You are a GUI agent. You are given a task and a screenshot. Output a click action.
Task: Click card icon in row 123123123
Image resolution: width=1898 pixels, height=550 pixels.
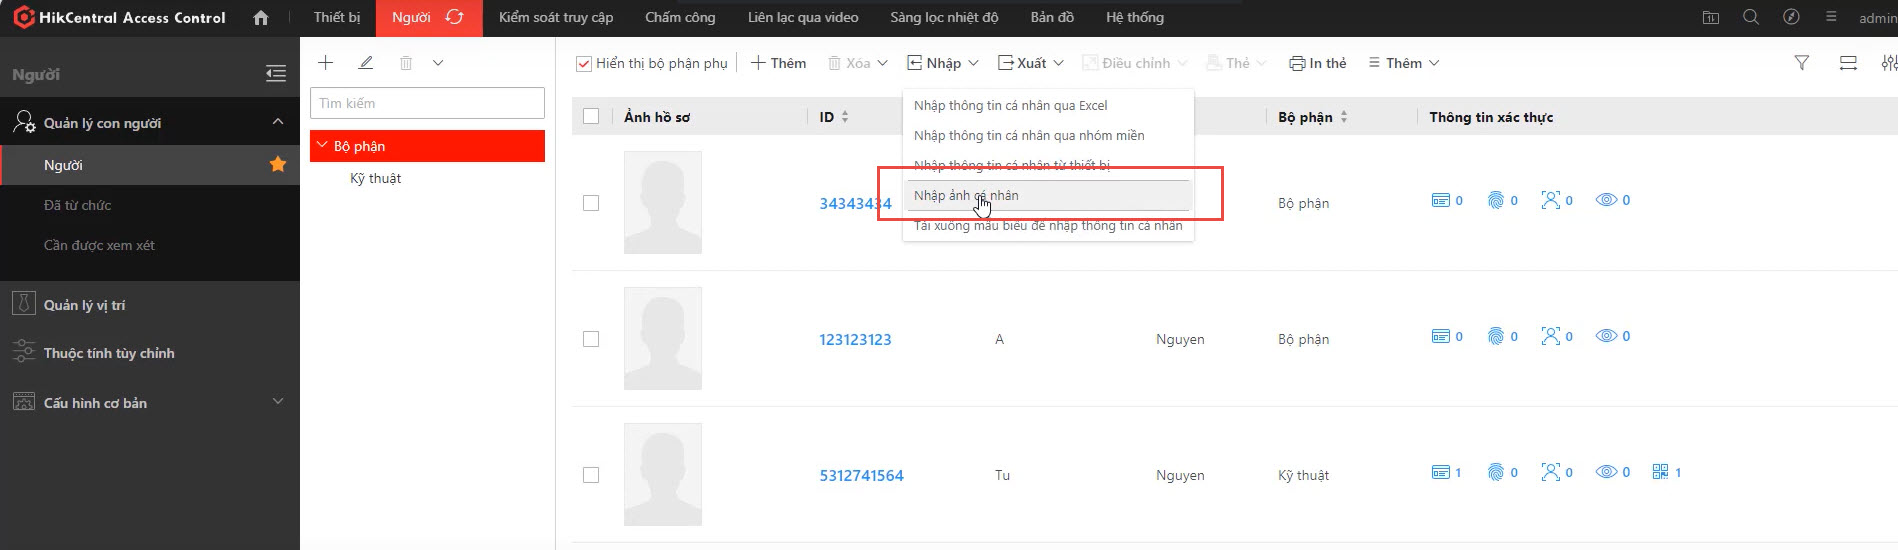pos(1441,336)
